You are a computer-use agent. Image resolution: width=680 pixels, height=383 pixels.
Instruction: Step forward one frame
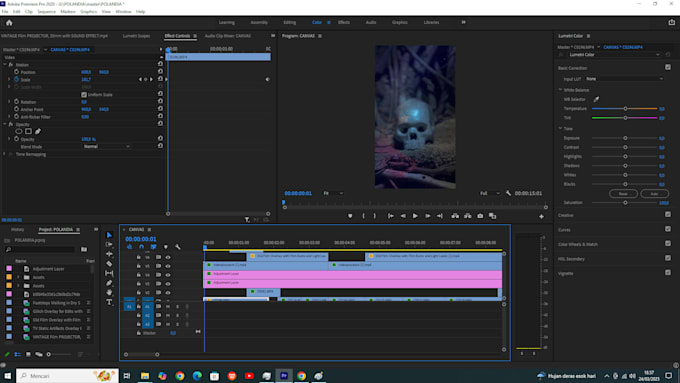pyautogui.click(x=428, y=216)
